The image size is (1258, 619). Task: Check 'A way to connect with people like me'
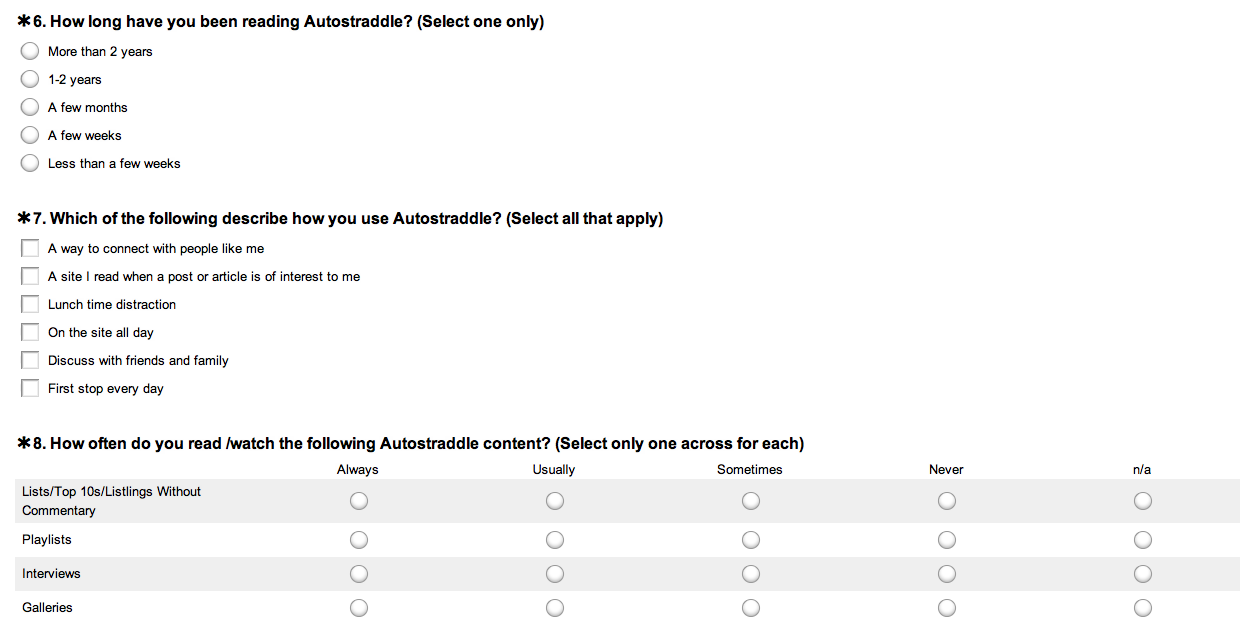tap(30, 248)
